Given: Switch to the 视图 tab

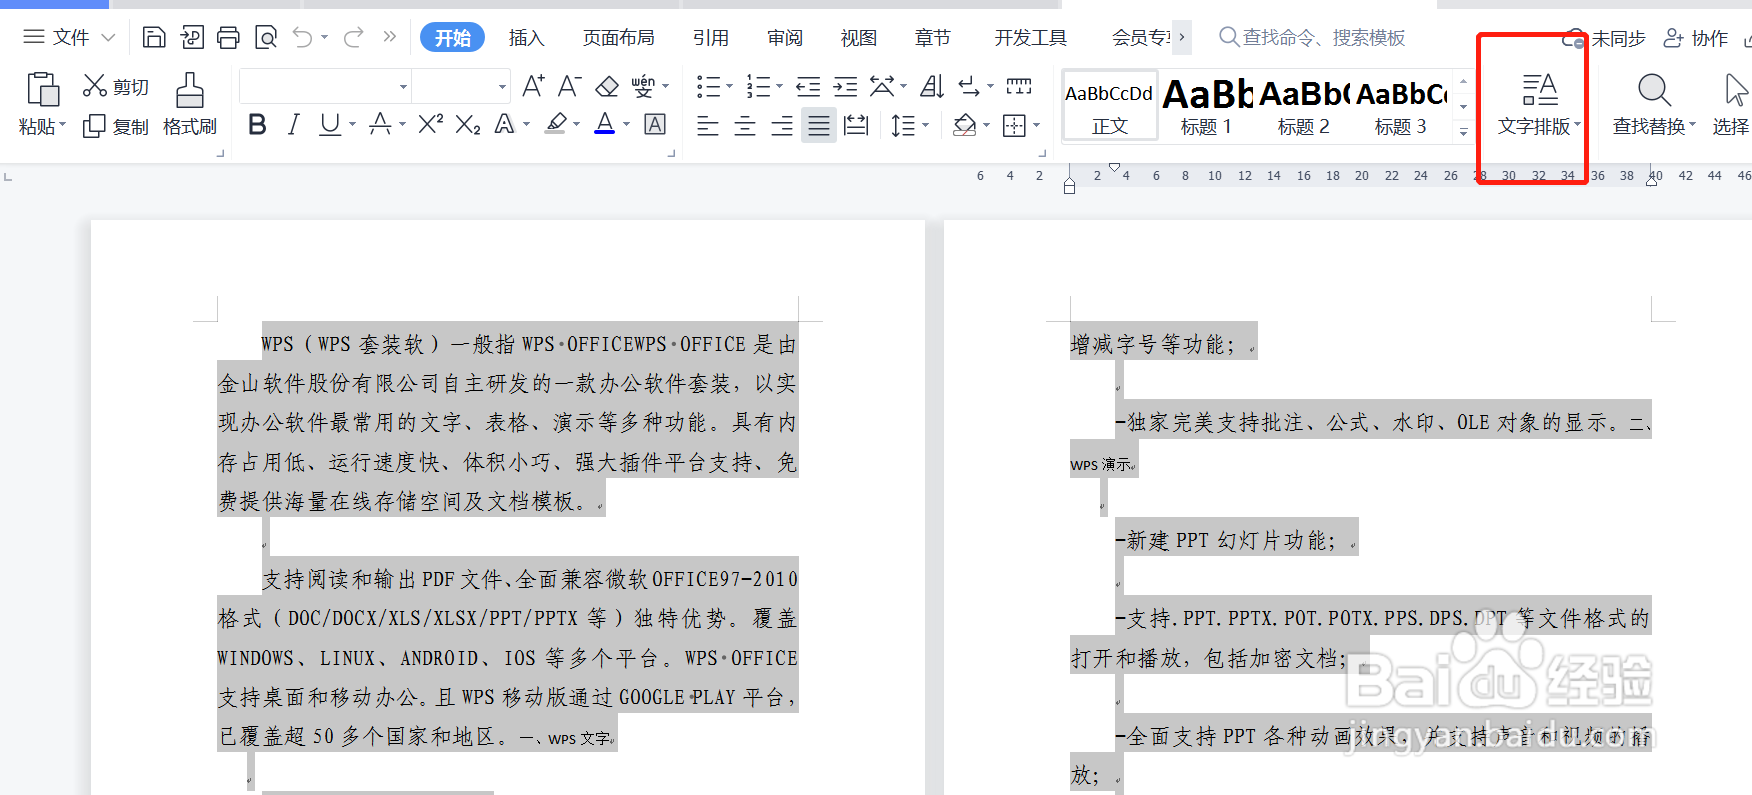Looking at the screenshot, I should click(859, 38).
